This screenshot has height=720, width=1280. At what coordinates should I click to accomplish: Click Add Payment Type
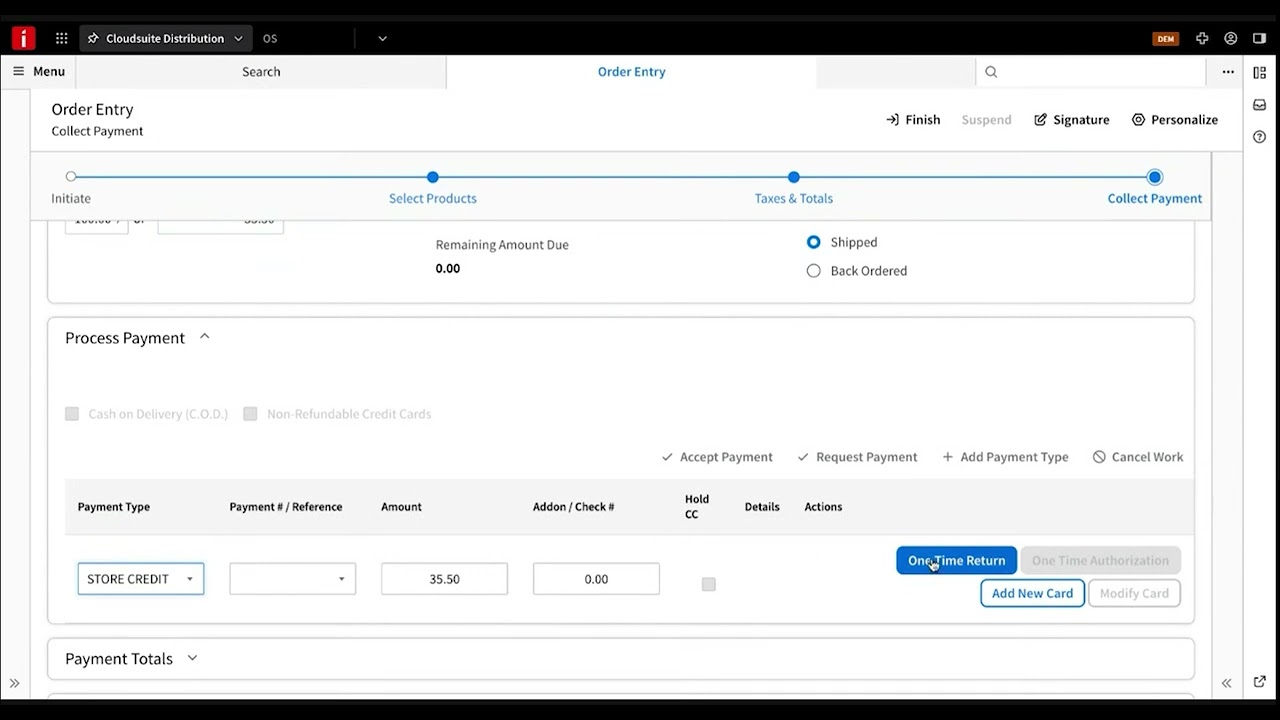tap(1005, 457)
